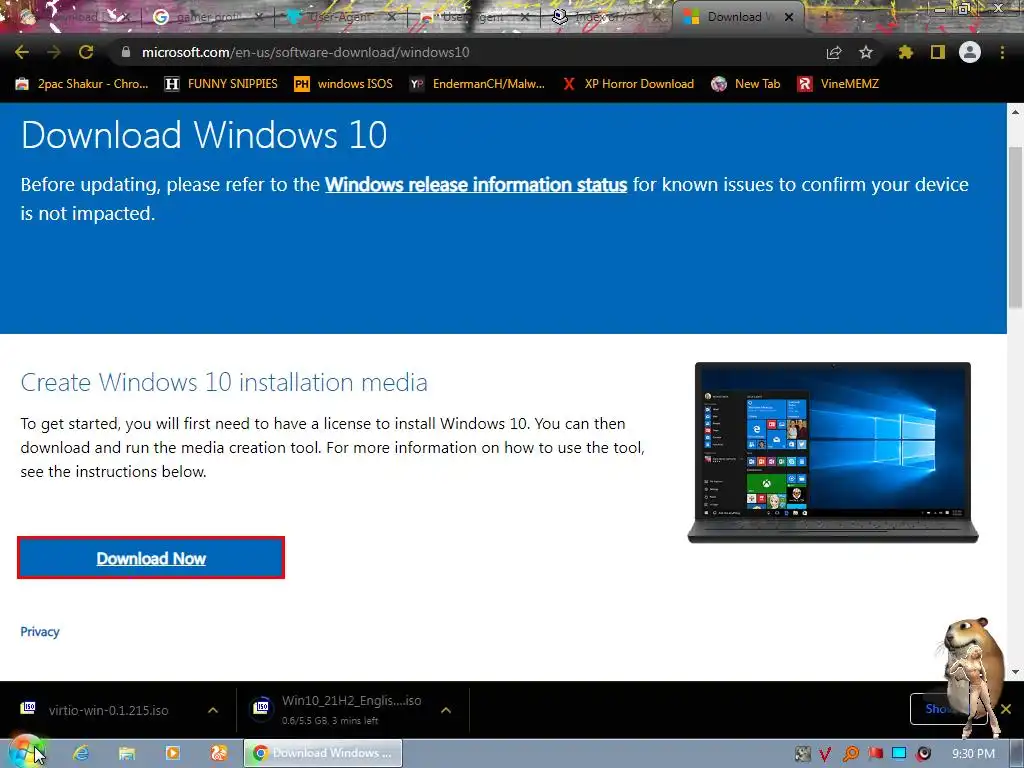Open the Action Center flag tray icon
1024x768 pixels.
coord(876,754)
